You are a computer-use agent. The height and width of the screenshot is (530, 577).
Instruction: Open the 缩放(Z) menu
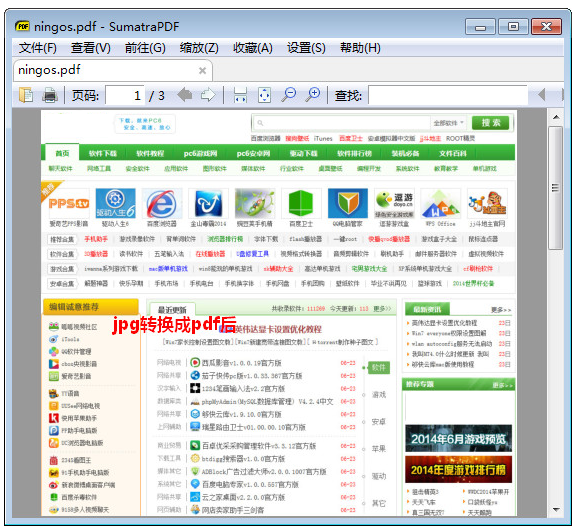[199, 48]
